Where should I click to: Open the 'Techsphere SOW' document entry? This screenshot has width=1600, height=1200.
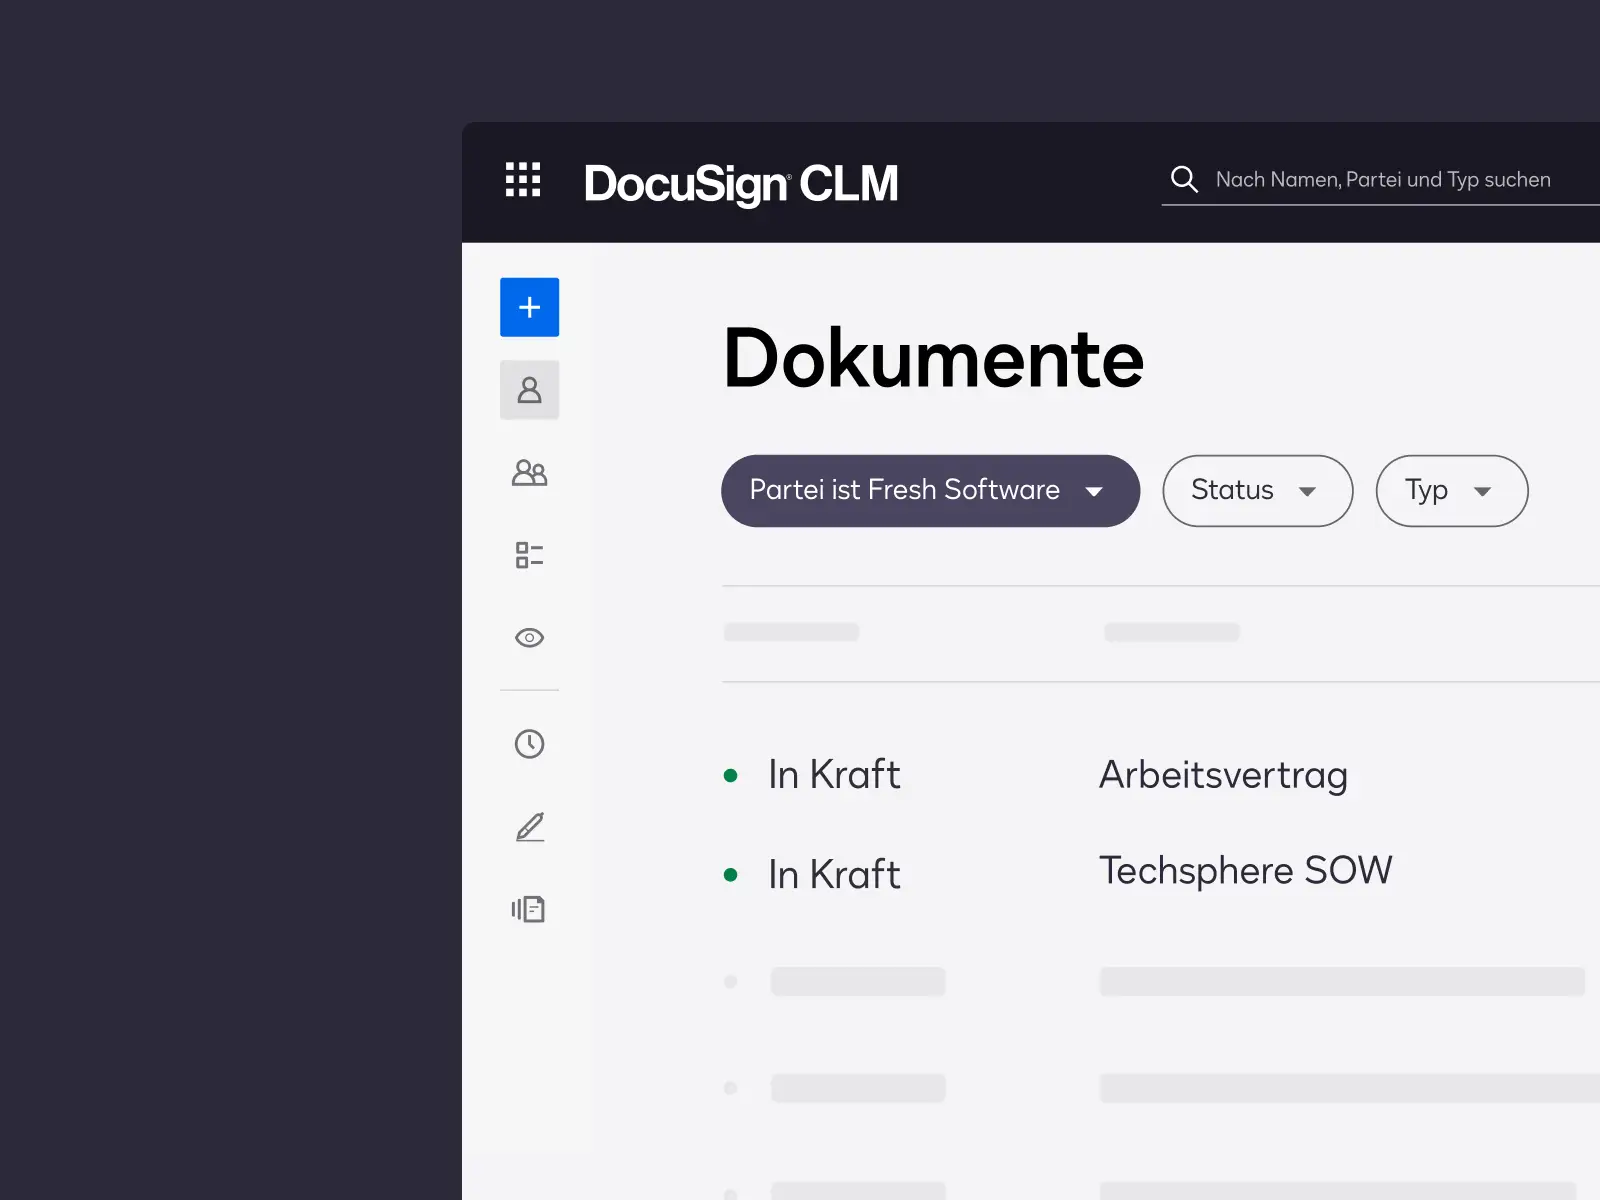[x=1245, y=871]
